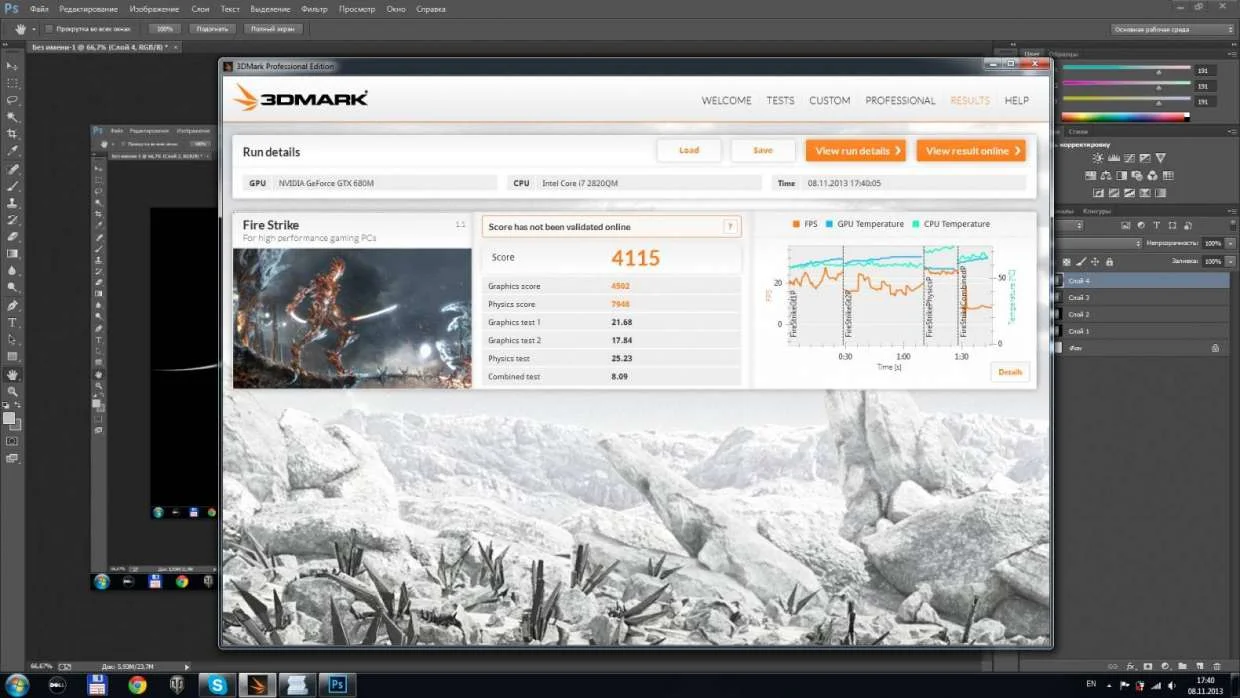Open Skype from the Windows taskbar

pyautogui.click(x=217, y=685)
